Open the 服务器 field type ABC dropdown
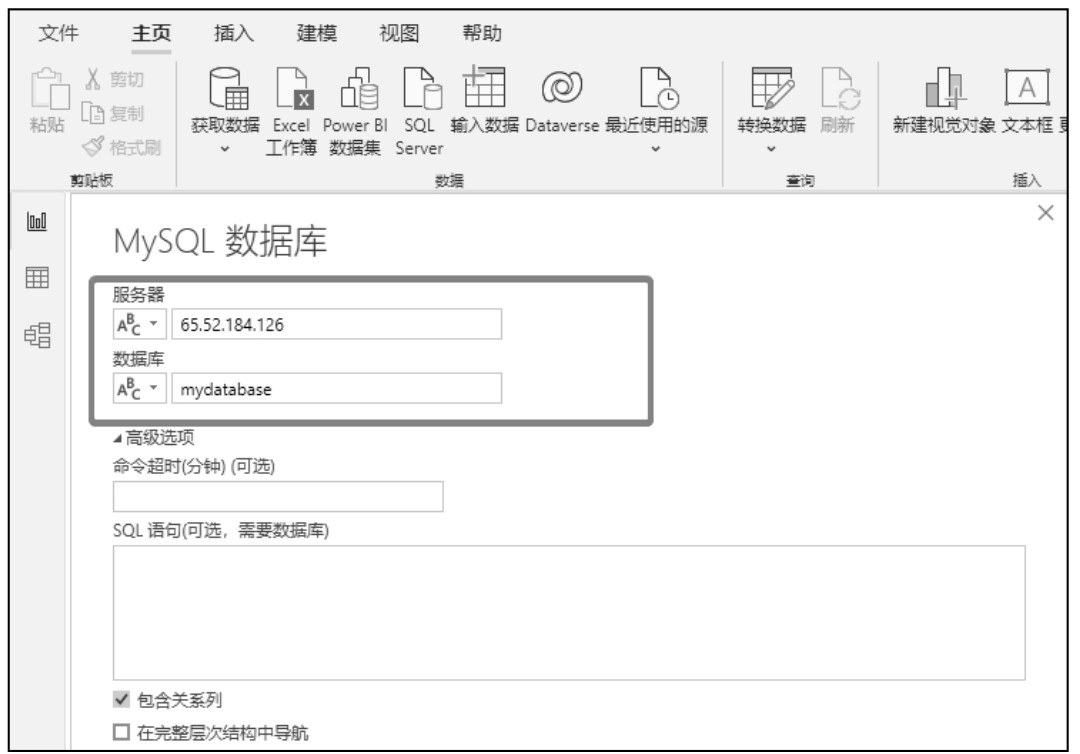 point(139,324)
